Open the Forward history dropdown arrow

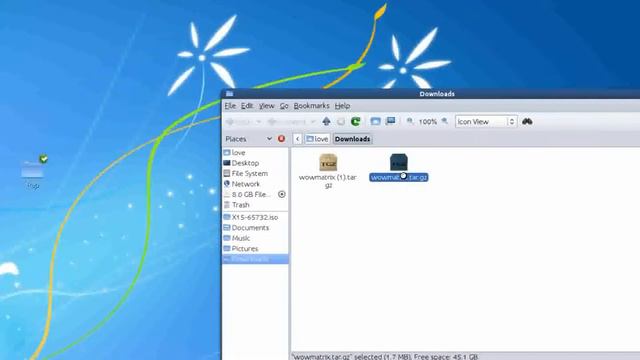point(313,122)
